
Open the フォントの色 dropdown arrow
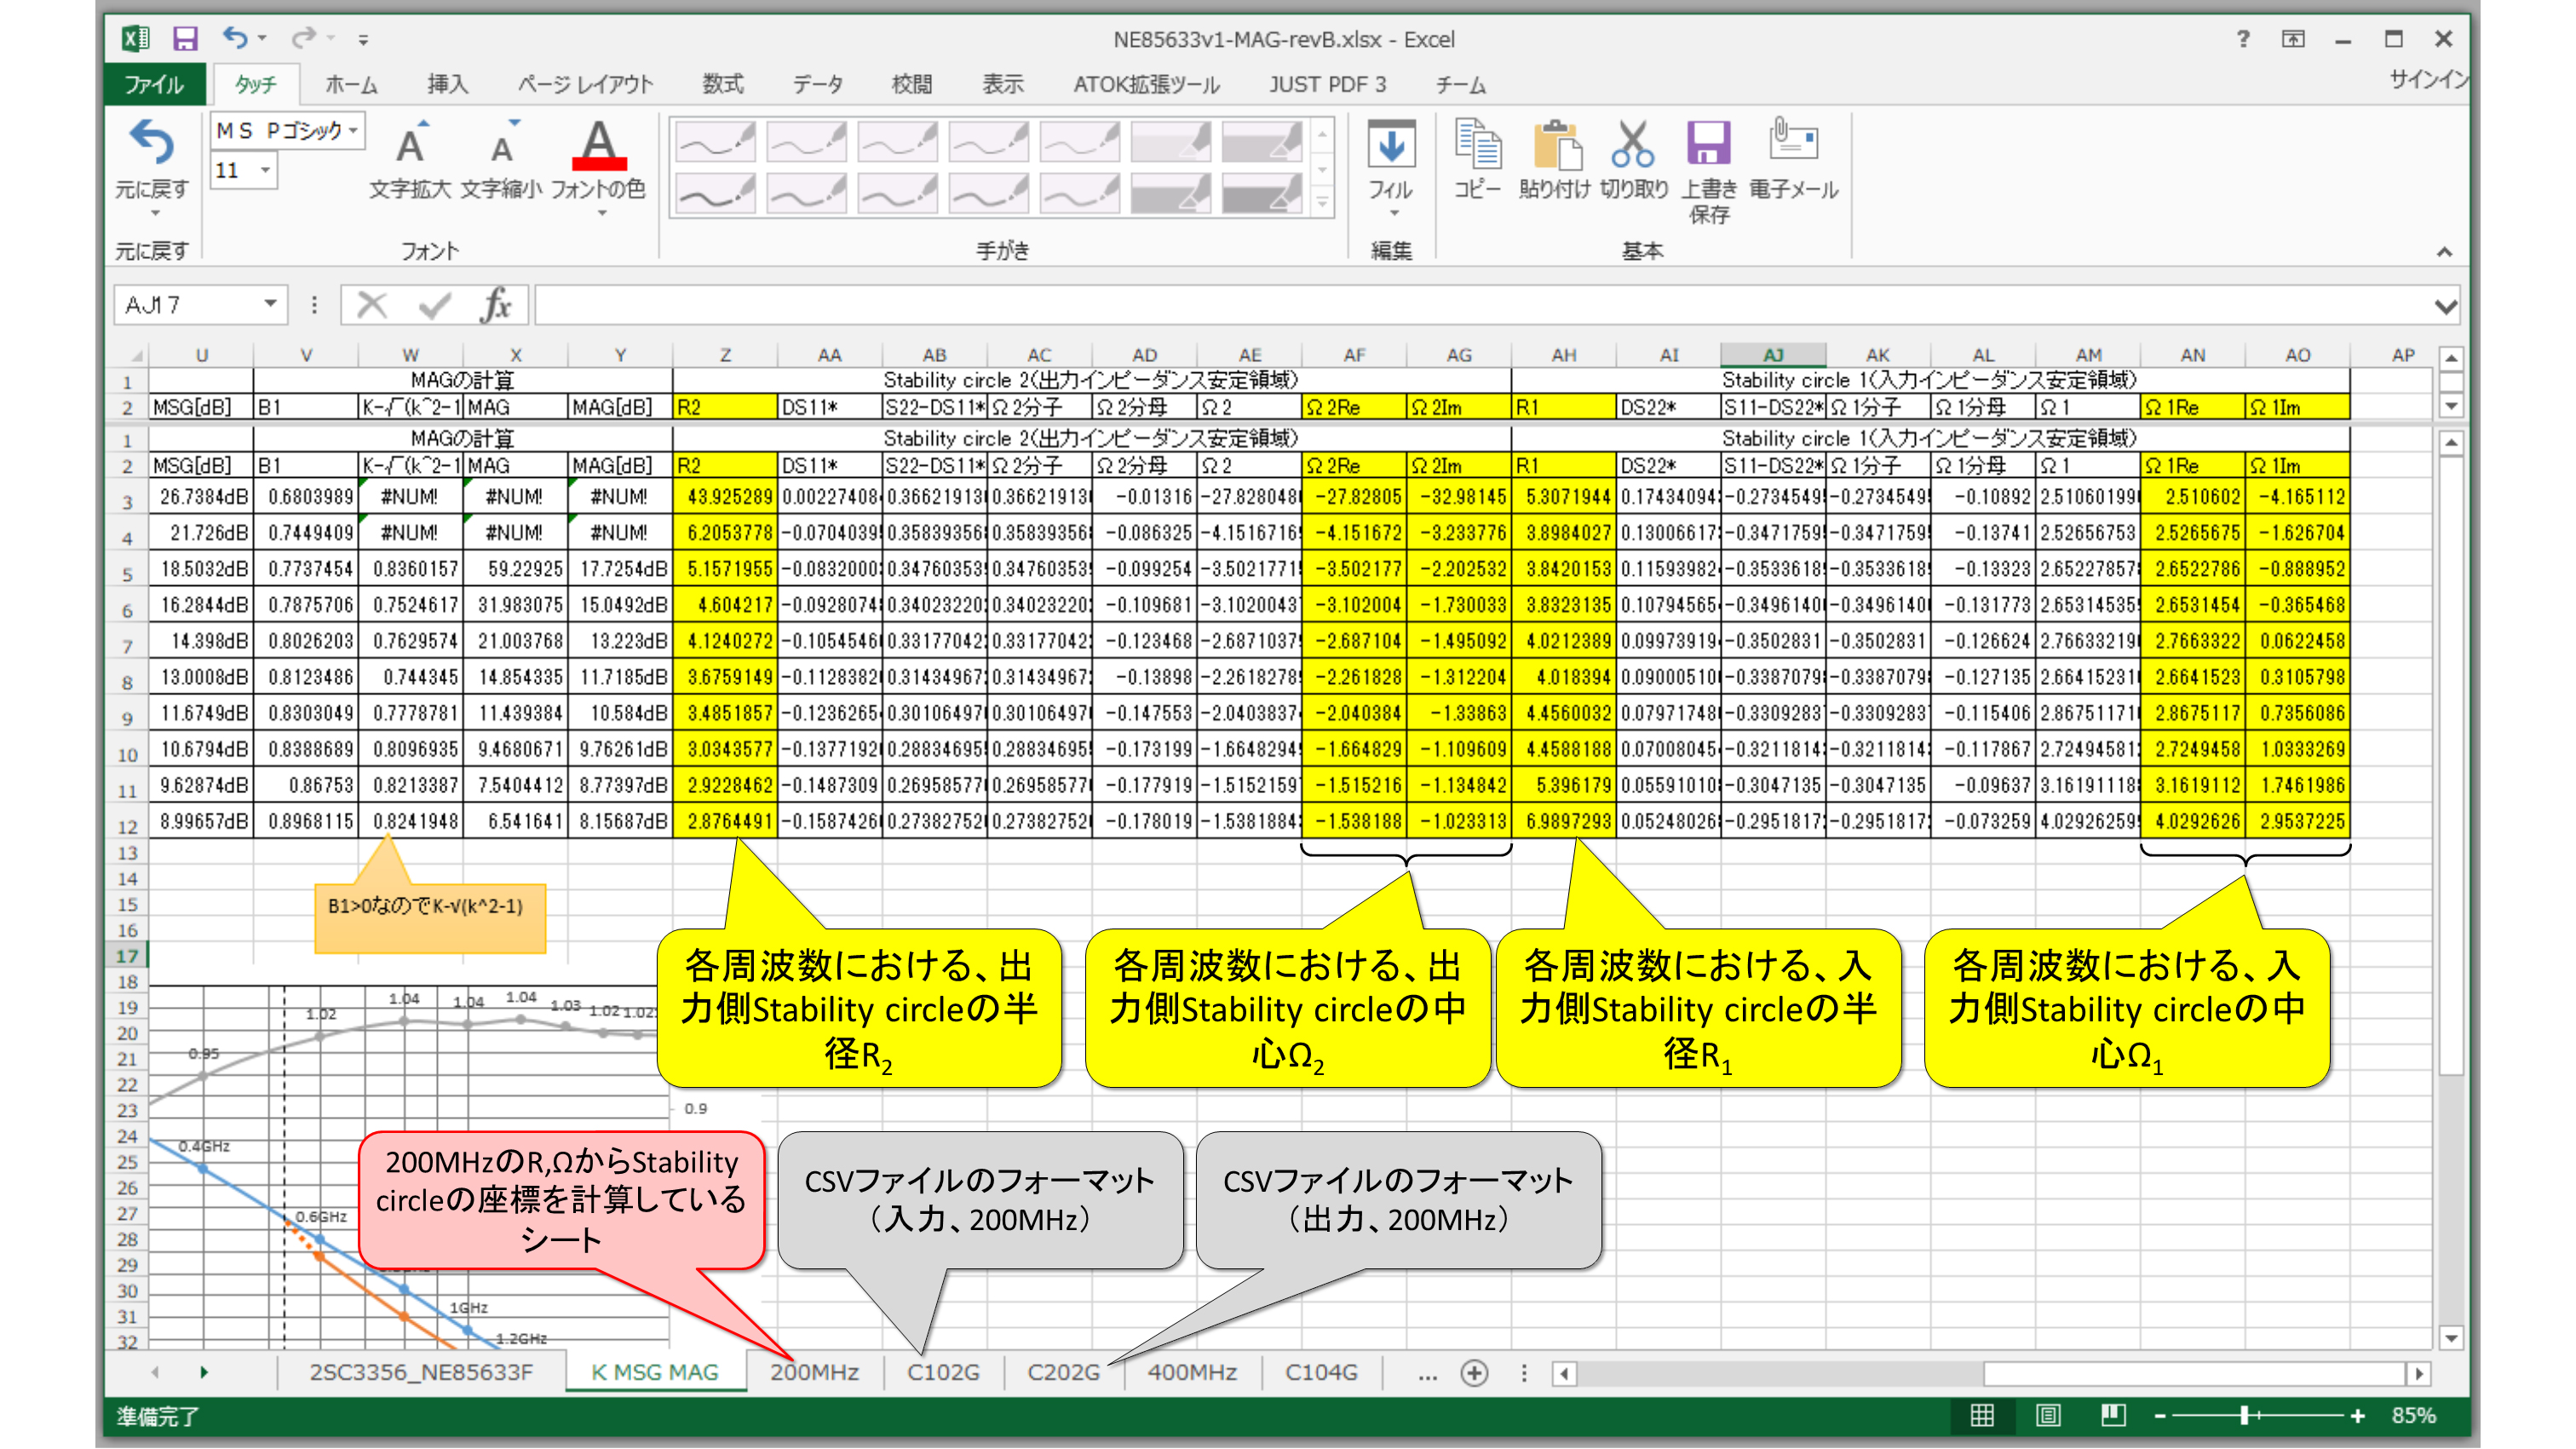coord(601,213)
